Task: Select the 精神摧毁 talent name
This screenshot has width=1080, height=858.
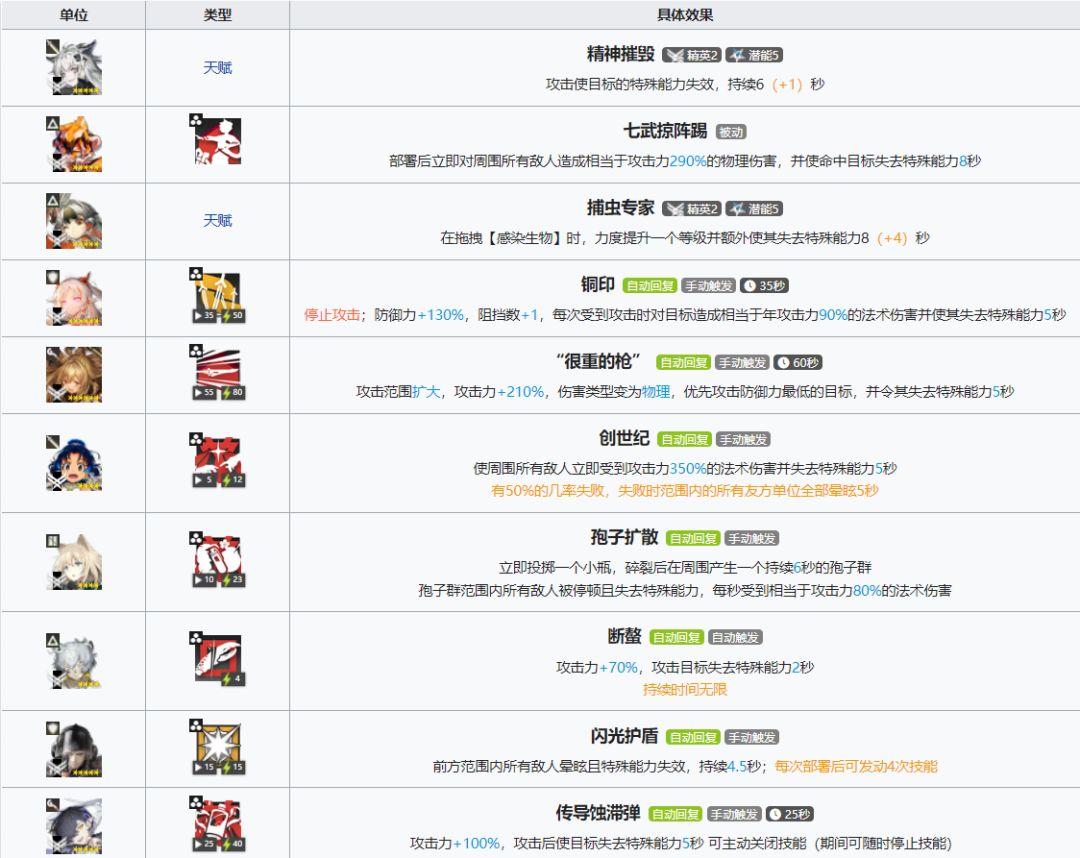Action: [x=621, y=54]
